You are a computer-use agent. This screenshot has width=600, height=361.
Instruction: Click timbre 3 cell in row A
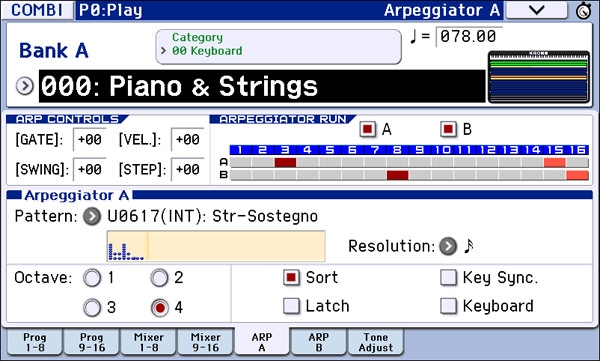(285, 162)
